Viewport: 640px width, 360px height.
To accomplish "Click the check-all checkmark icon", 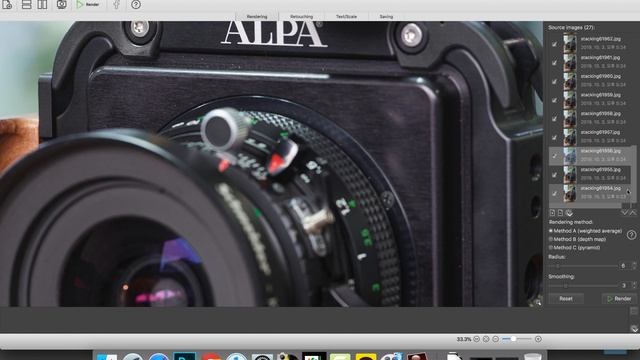I will pos(624,213).
